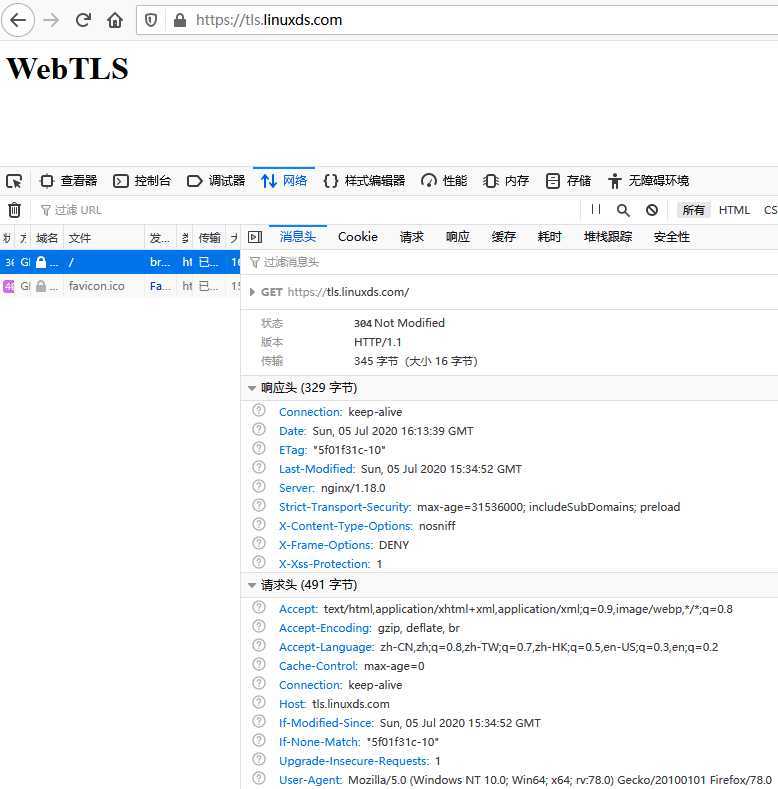Switch to the 性能 performance tab

[444, 181]
